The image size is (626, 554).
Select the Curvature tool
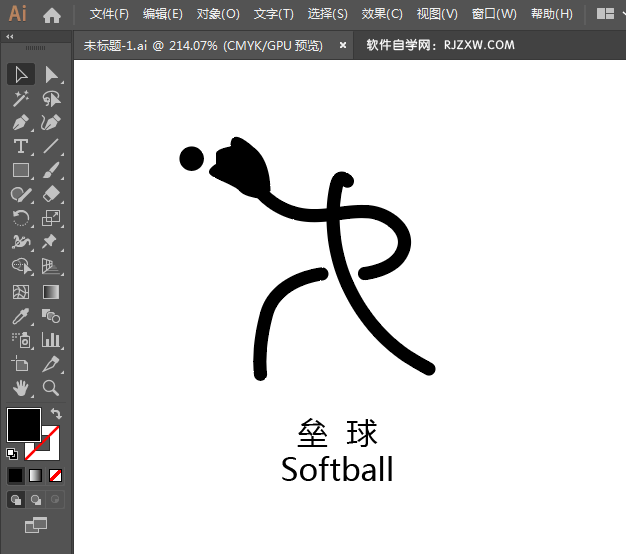[x=52, y=123]
